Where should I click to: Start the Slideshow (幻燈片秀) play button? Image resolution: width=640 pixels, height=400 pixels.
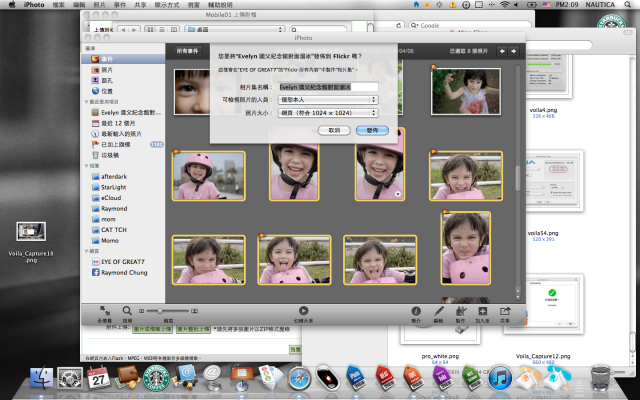[x=303, y=311]
